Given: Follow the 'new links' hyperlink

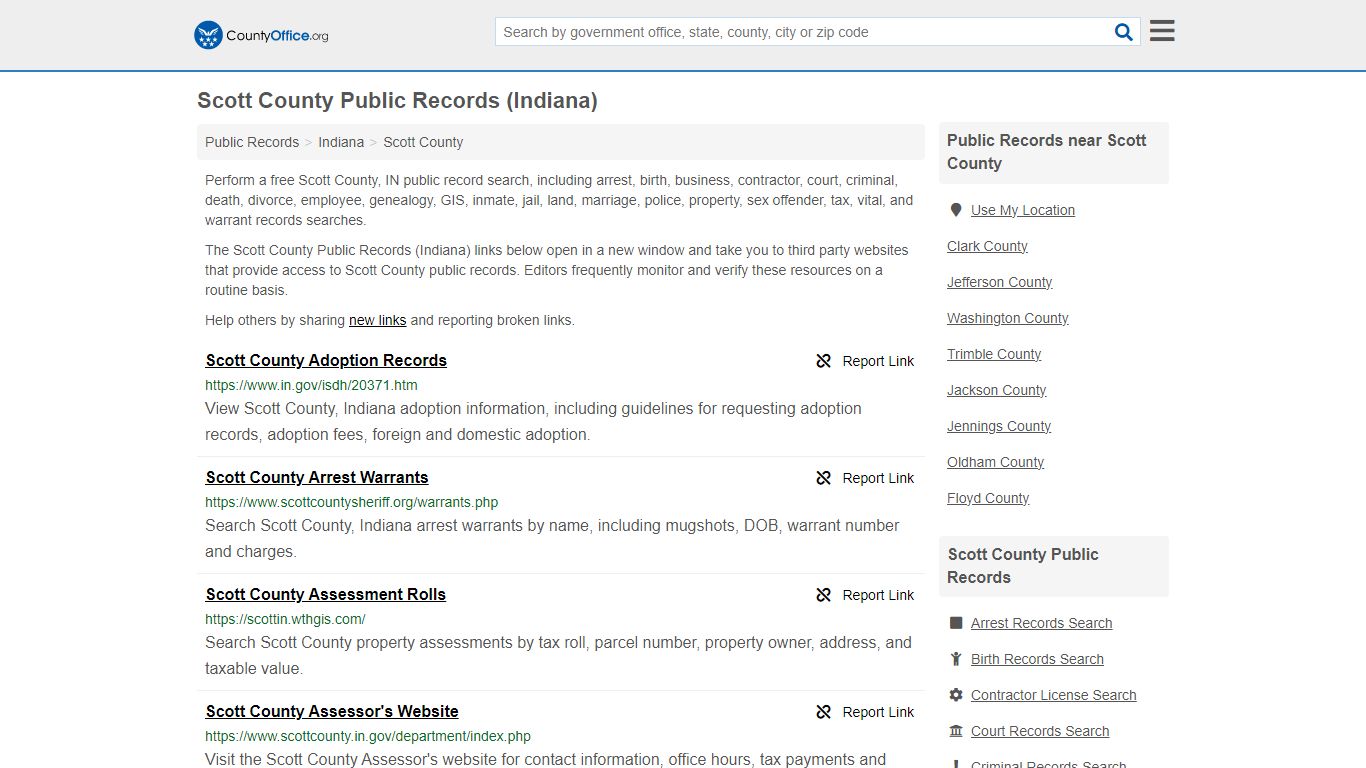Looking at the screenshot, I should (377, 320).
